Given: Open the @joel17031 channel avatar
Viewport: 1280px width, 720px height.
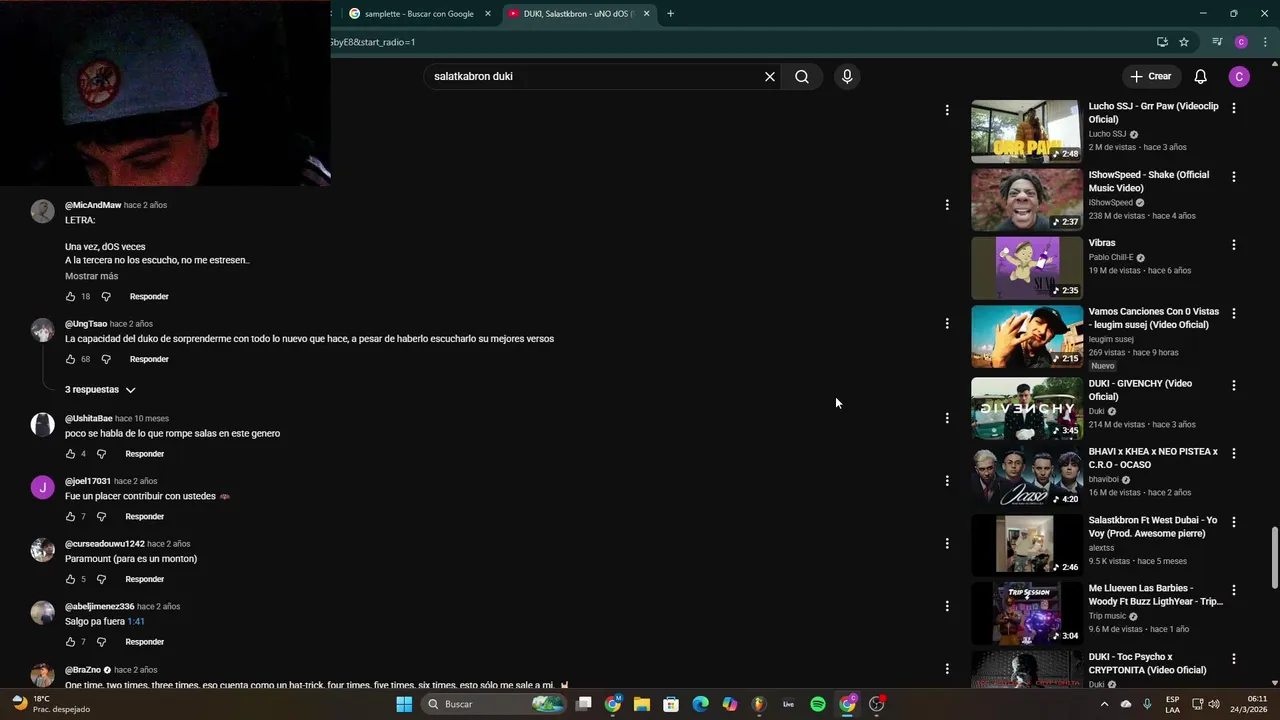Looking at the screenshot, I should click(x=42, y=487).
